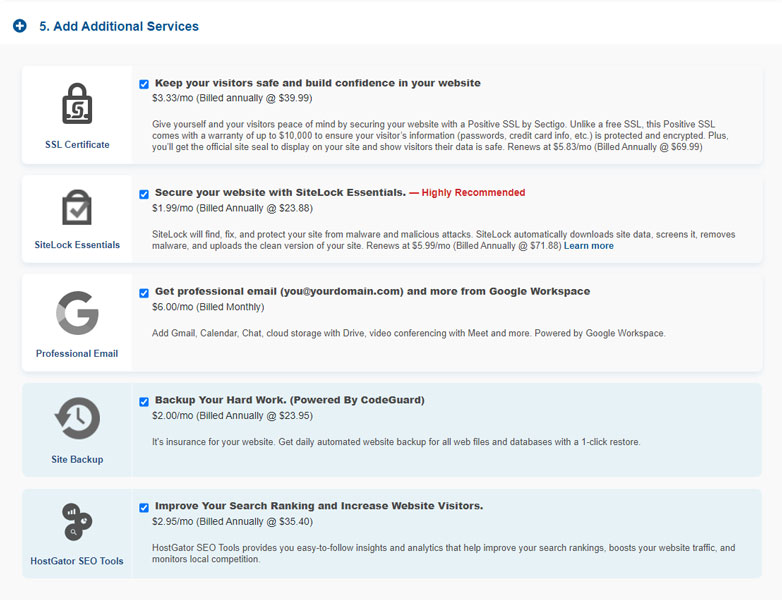This screenshot has width=782, height=600.
Task: Click the $3.33/mo SSL price line
Action: tap(232, 98)
